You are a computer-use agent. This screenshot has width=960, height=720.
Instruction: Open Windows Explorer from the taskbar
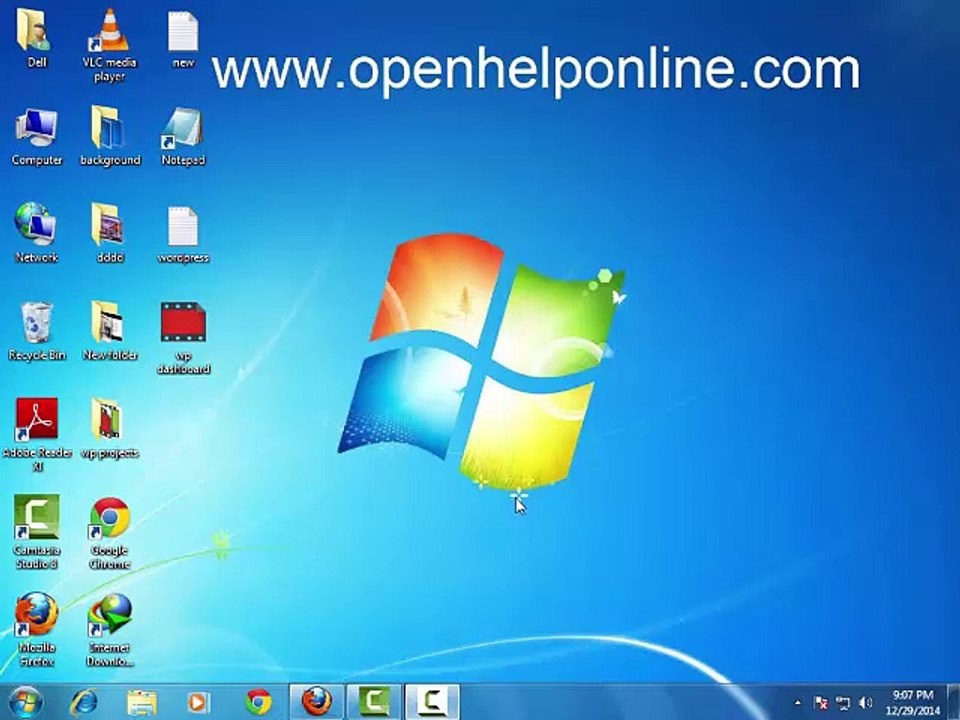(141, 702)
